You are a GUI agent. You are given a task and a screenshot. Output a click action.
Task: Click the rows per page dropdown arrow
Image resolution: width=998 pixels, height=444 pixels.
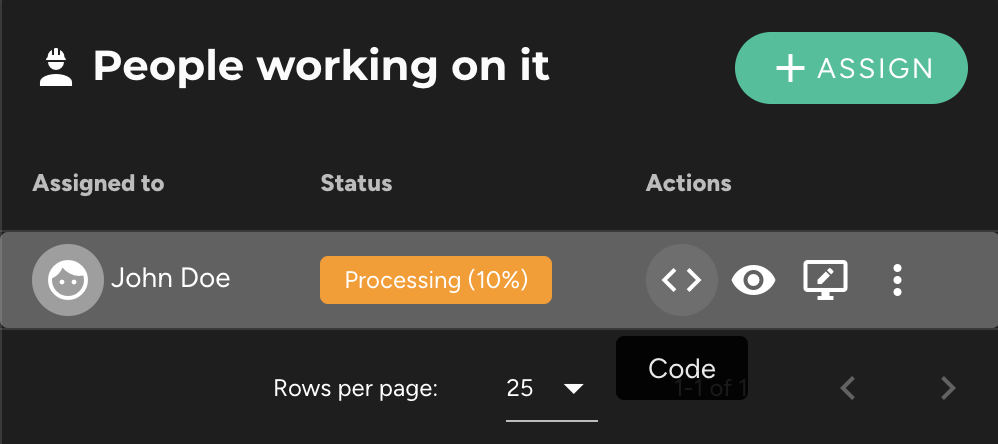574,388
